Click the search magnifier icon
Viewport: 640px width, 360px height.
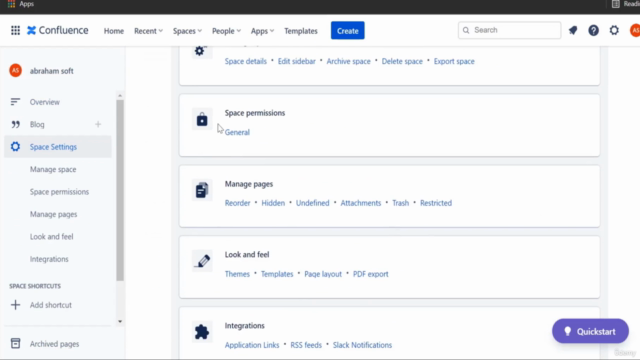point(466,30)
